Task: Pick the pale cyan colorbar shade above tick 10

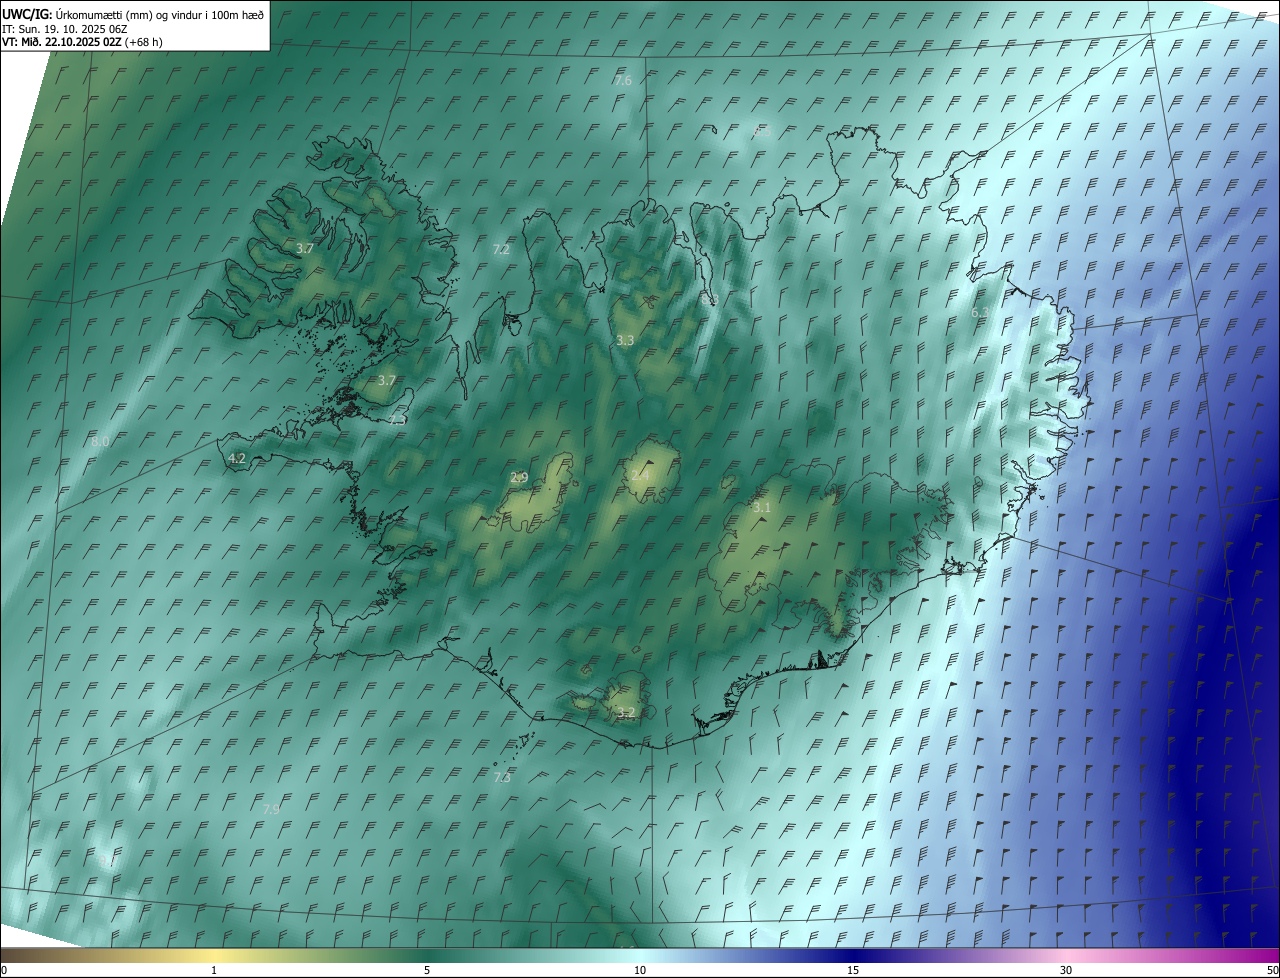Action: 640,956
